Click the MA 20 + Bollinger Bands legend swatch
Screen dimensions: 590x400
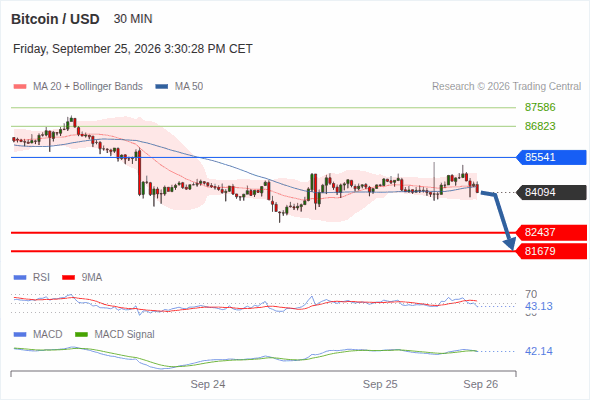[x=20, y=87]
